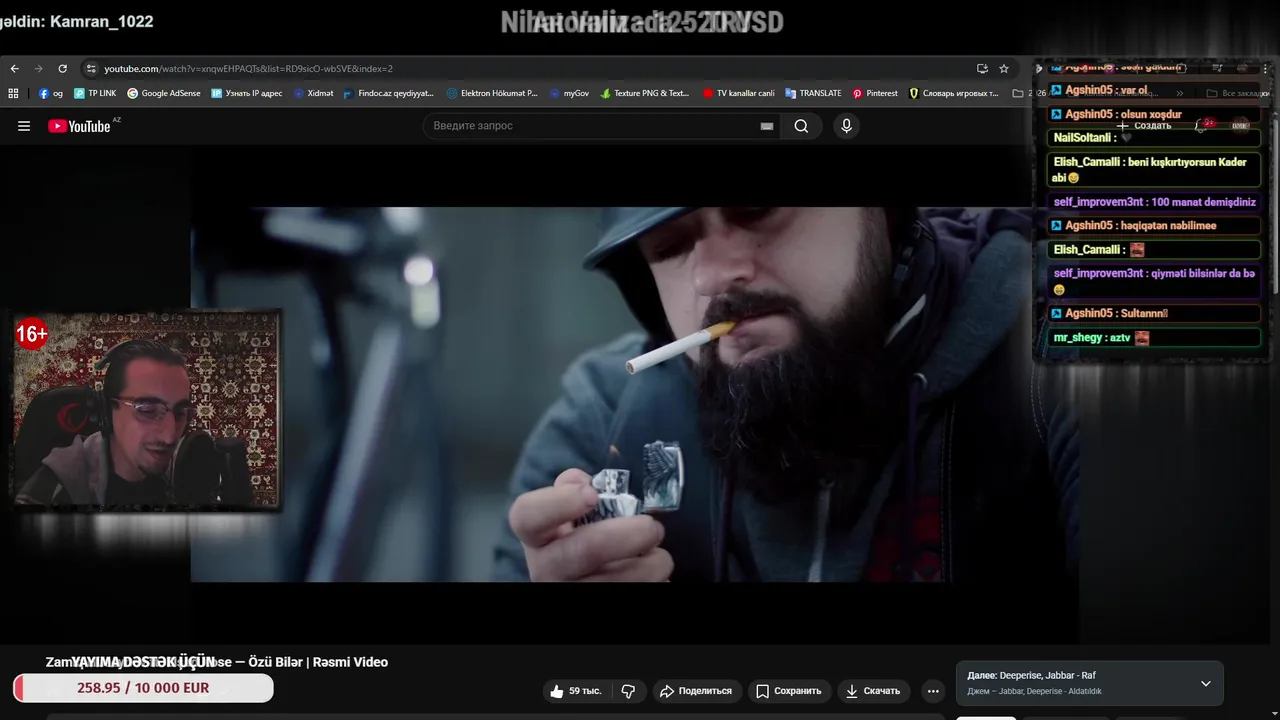Bookmark this page with star icon
1280x720 pixels.
click(1004, 69)
